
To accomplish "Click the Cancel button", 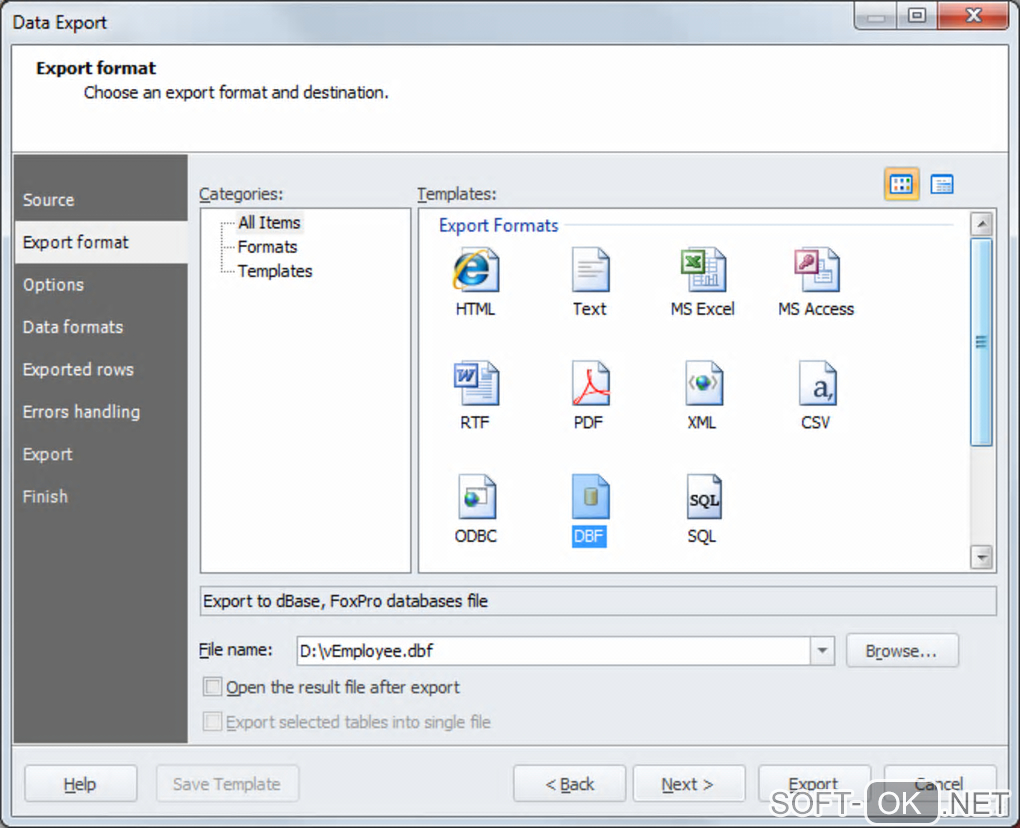I will pos(939,783).
